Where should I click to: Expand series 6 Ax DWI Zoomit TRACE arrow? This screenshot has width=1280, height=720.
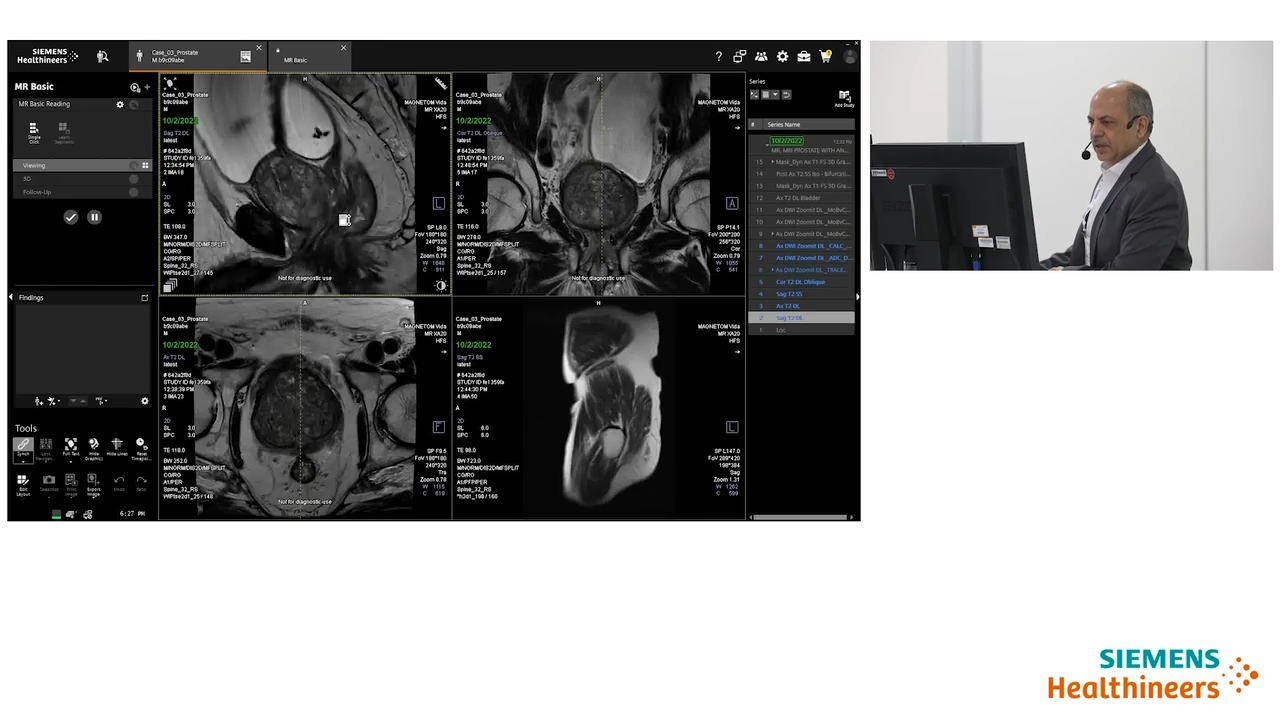(773, 270)
